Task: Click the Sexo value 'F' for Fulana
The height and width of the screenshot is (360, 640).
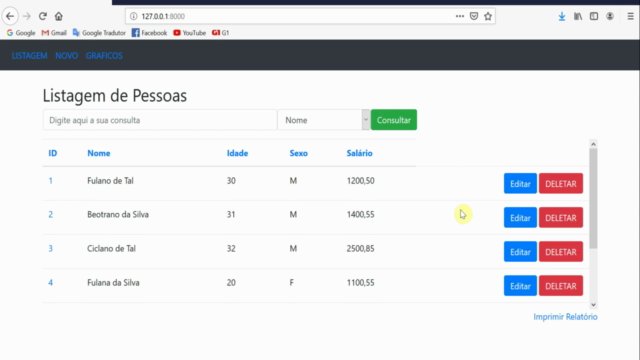Action: pos(292,282)
